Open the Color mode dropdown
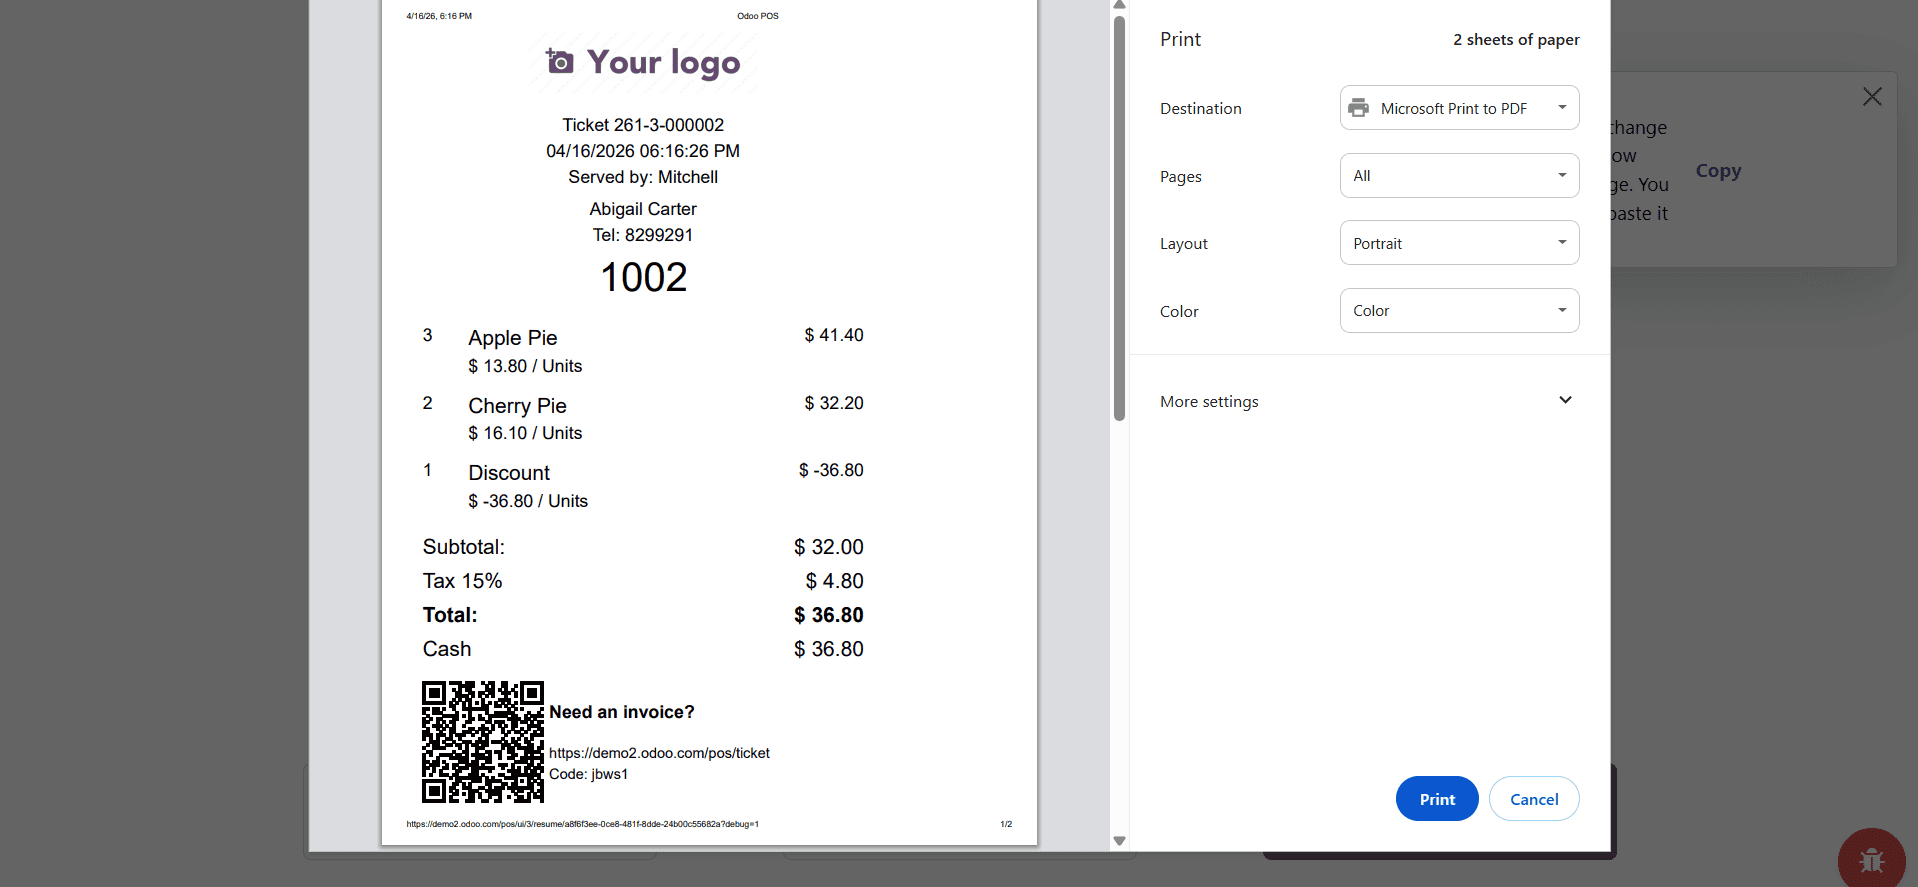1918x887 pixels. [x=1459, y=311]
